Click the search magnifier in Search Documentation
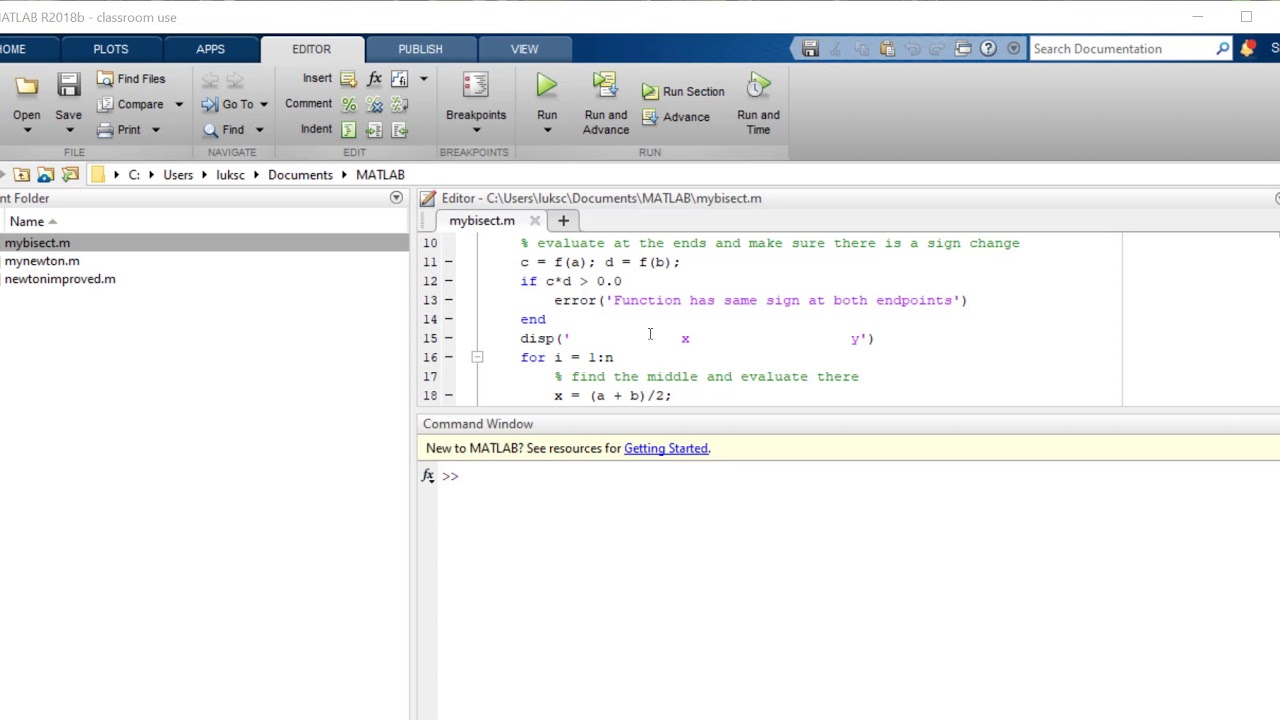 click(1222, 49)
